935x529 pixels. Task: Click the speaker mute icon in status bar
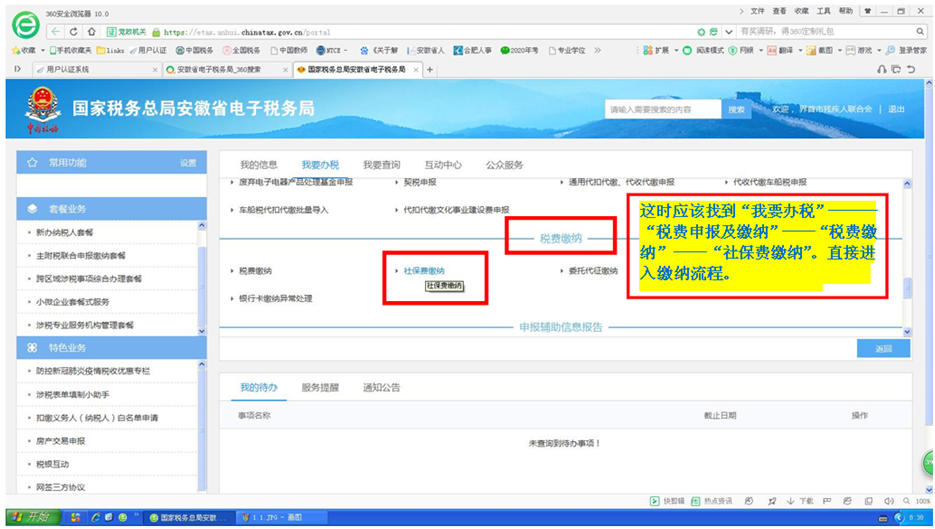pyautogui.click(x=889, y=501)
